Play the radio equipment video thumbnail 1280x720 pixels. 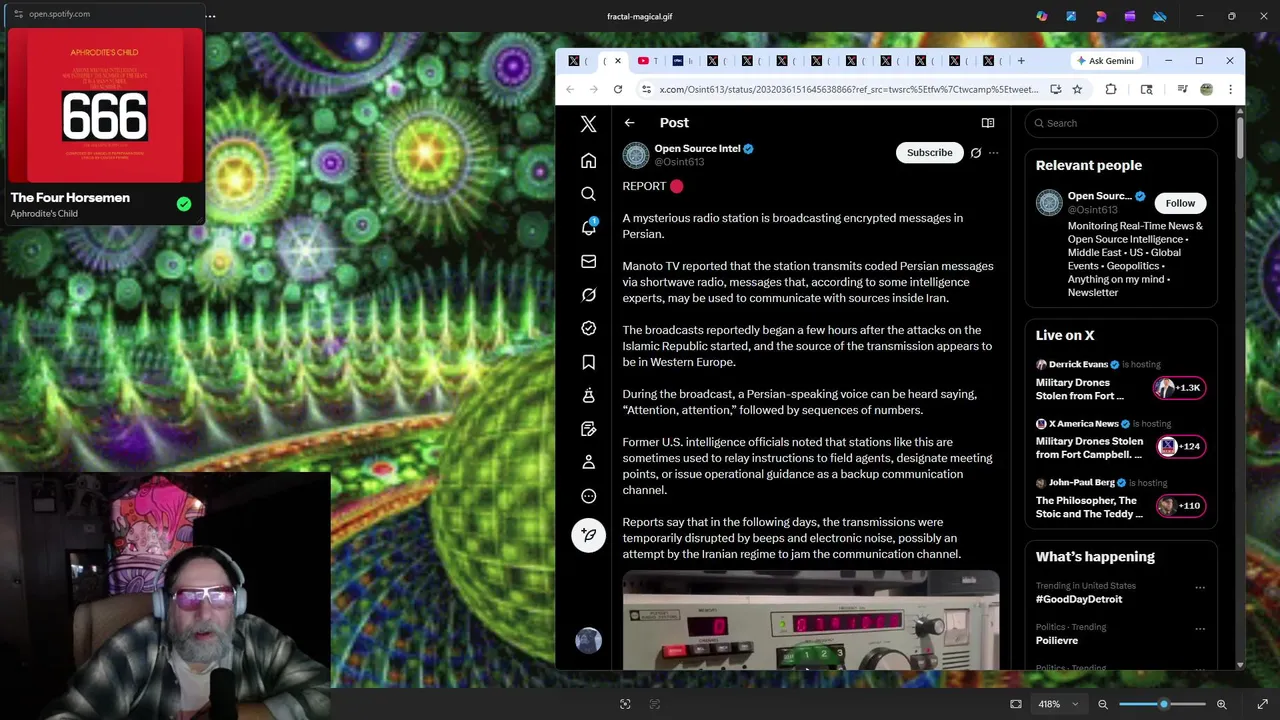[x=810, y=620]
